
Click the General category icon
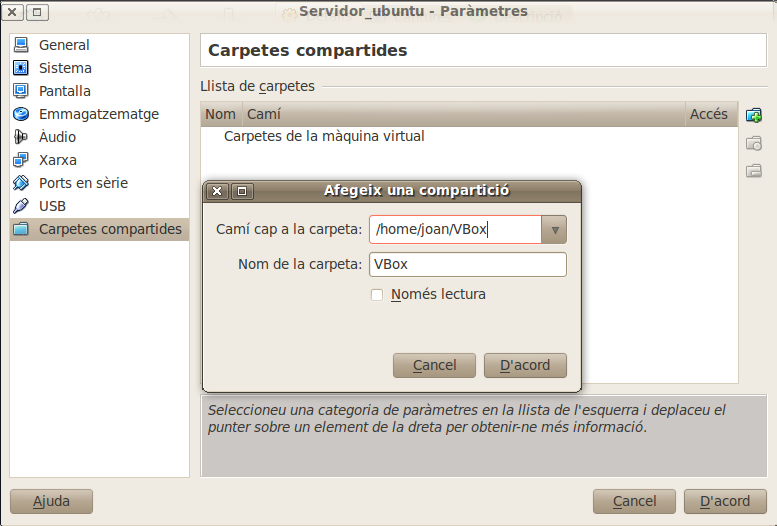21,45
